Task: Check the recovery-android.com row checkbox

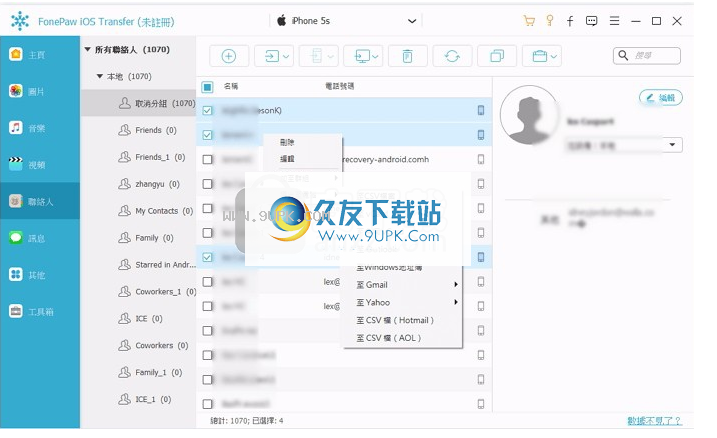Action: point(207,160)
